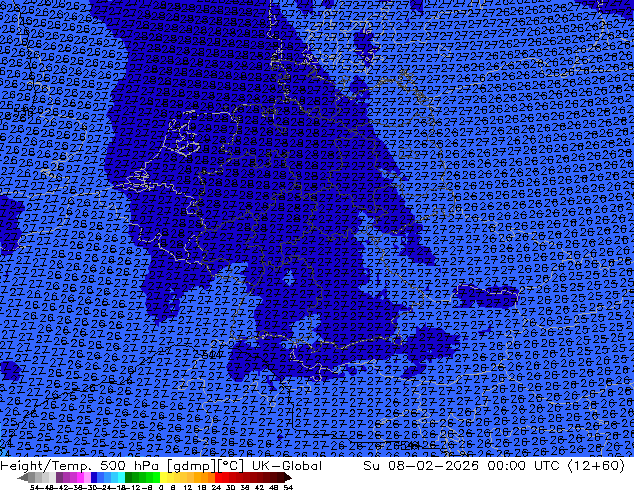Click the bright yellow swatch in the color scale
The height and width of the screenshot is (490, 634).
pyautogui.click(x=163, y=477)
